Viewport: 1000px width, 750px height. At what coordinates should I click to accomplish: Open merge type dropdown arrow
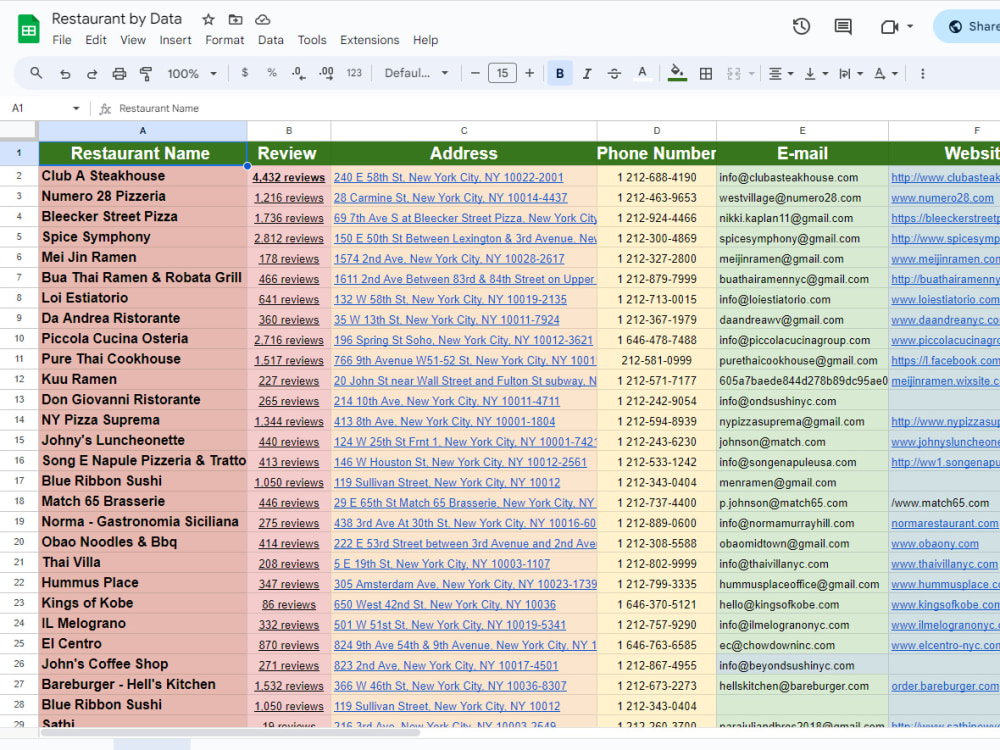pyautogui.click(x=752, y=74)
